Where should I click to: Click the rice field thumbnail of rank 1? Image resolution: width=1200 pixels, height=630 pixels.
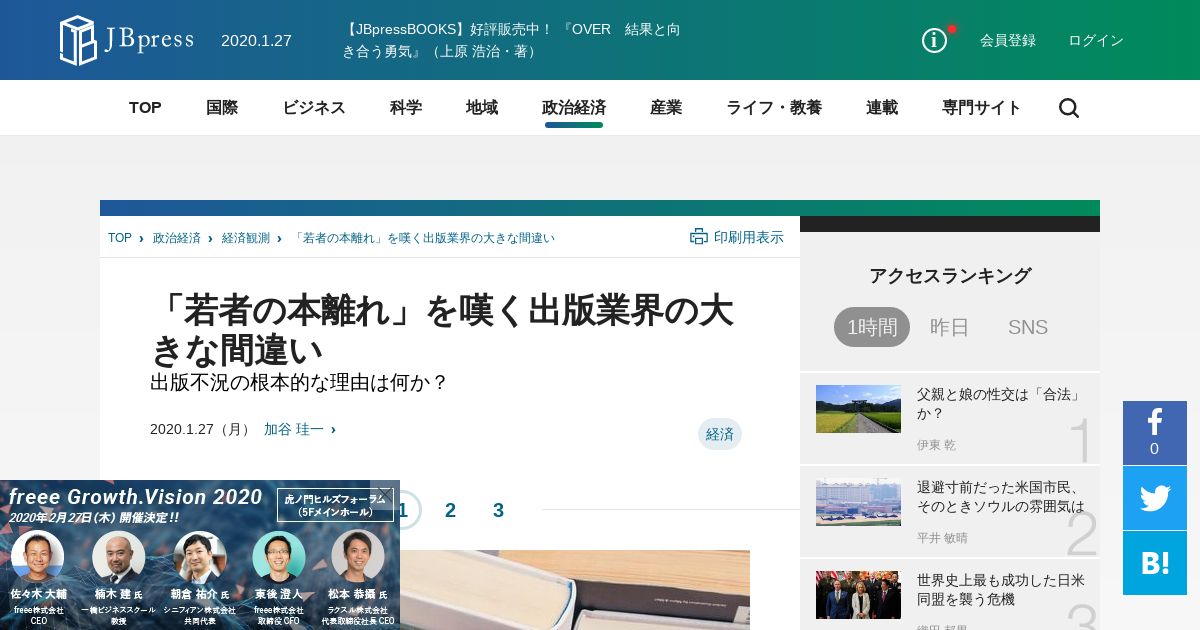click(858, 409)
